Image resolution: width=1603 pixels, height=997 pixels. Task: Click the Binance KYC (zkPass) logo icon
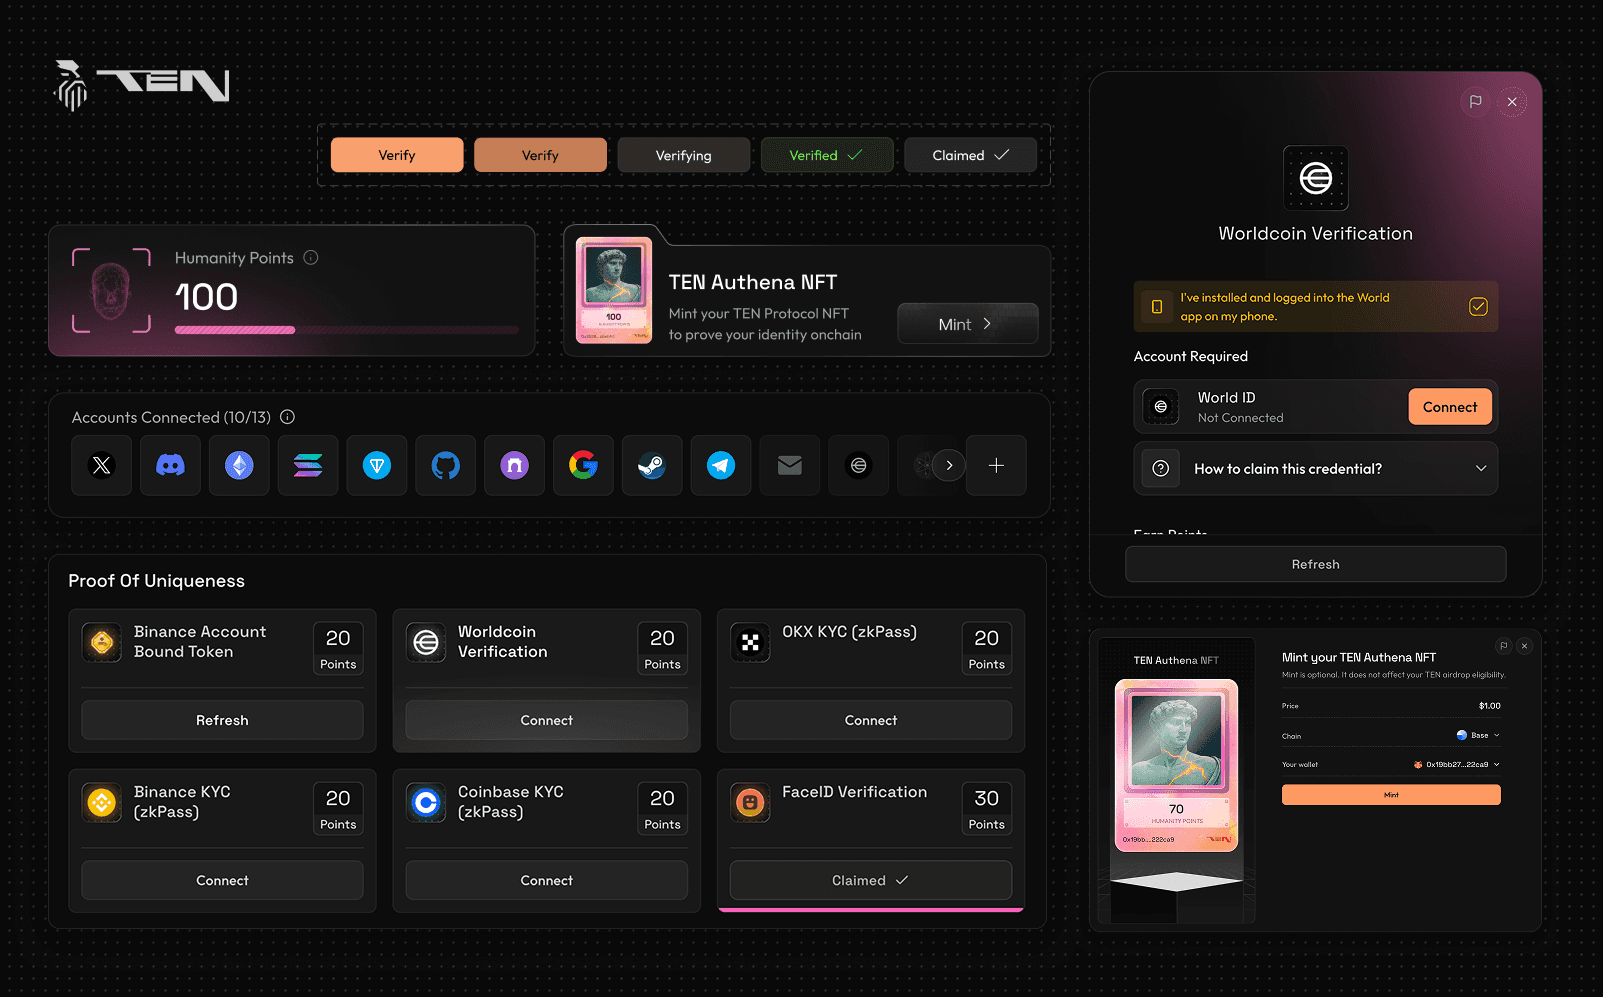point(102,803)
